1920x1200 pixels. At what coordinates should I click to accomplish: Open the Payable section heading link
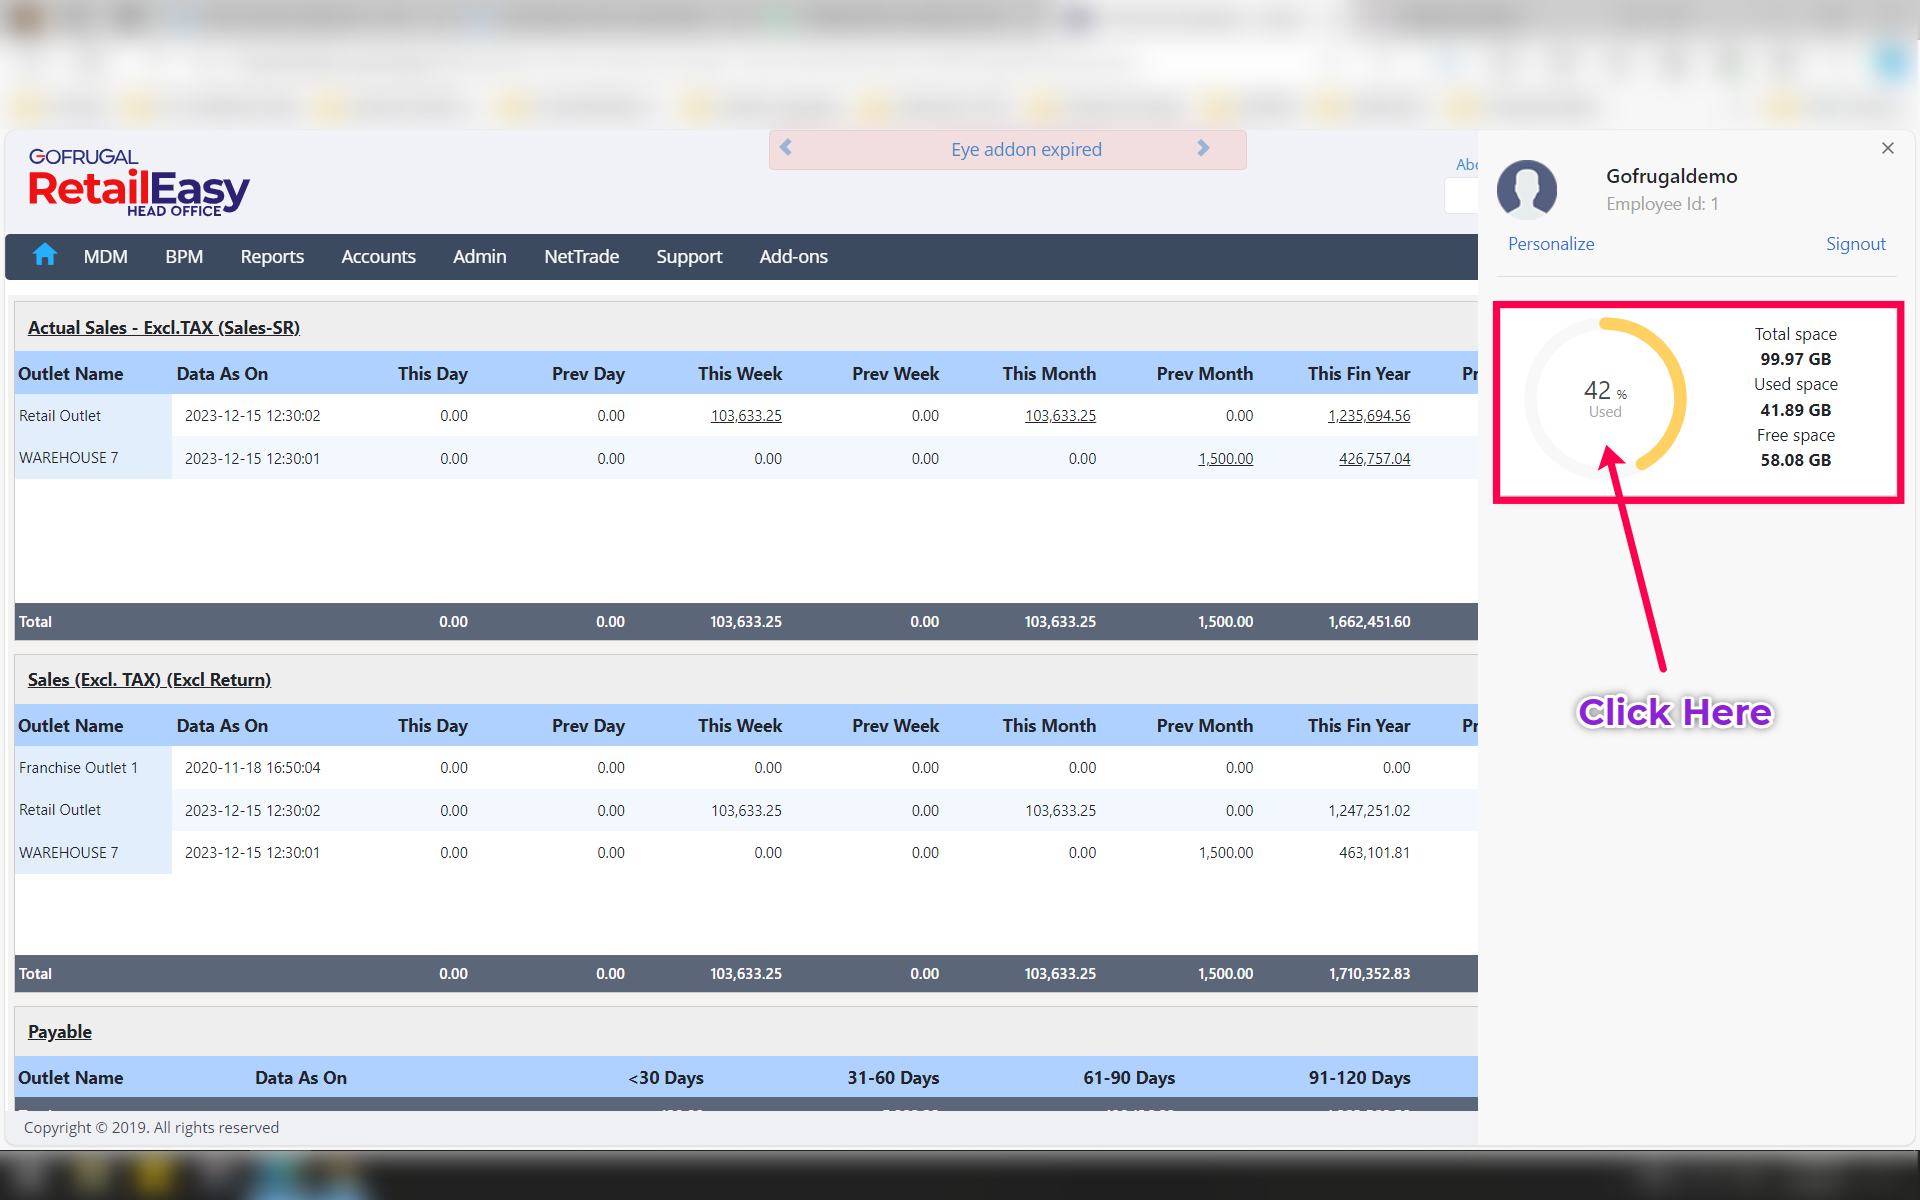coord(60,1032)
